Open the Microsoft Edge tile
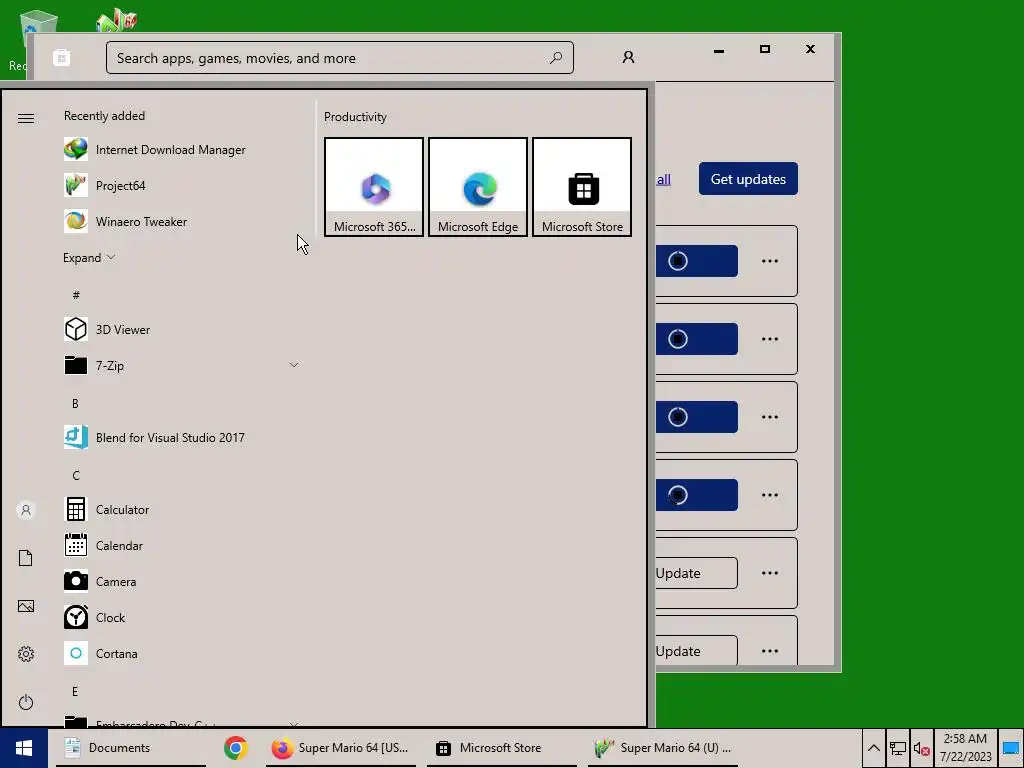 (478, 187)
